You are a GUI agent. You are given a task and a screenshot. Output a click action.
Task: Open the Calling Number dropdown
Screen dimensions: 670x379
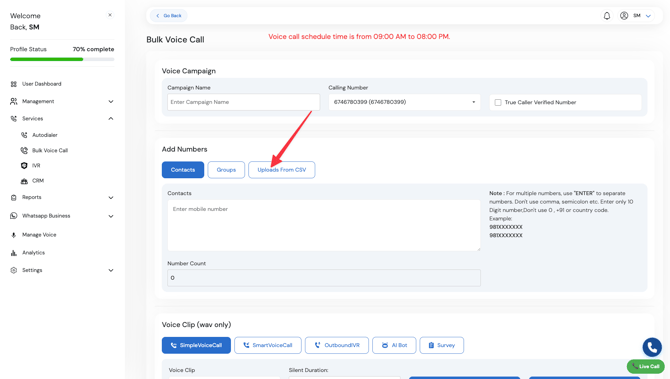pos(404,102)
